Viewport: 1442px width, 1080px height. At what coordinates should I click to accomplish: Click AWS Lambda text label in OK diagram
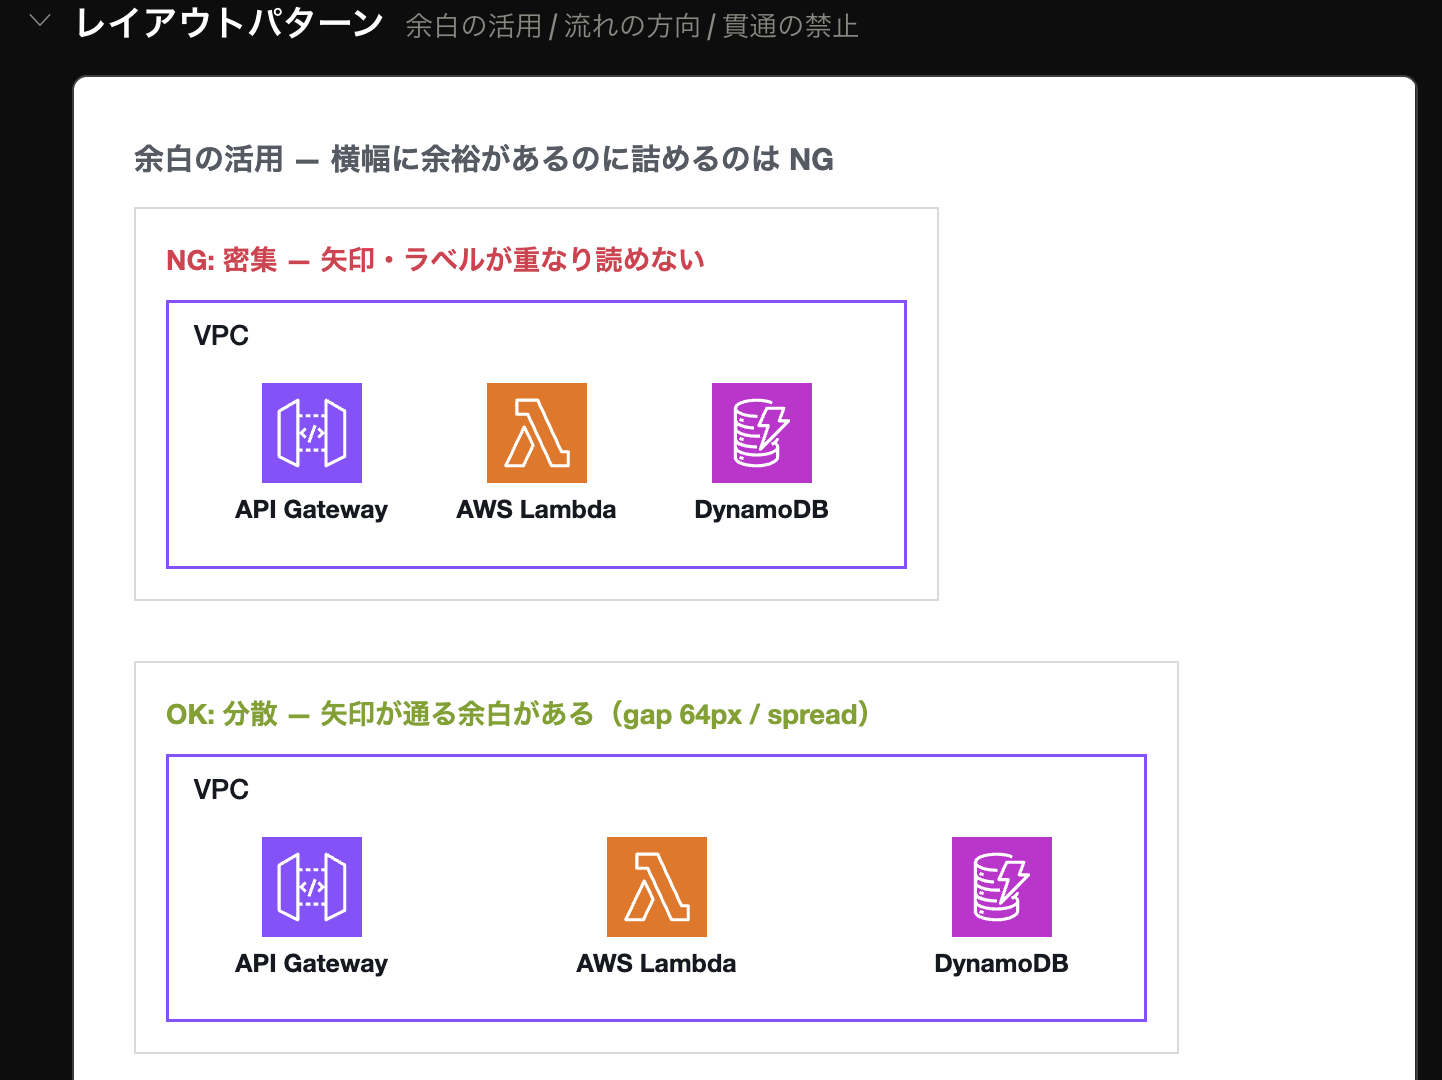coord(657,964)
